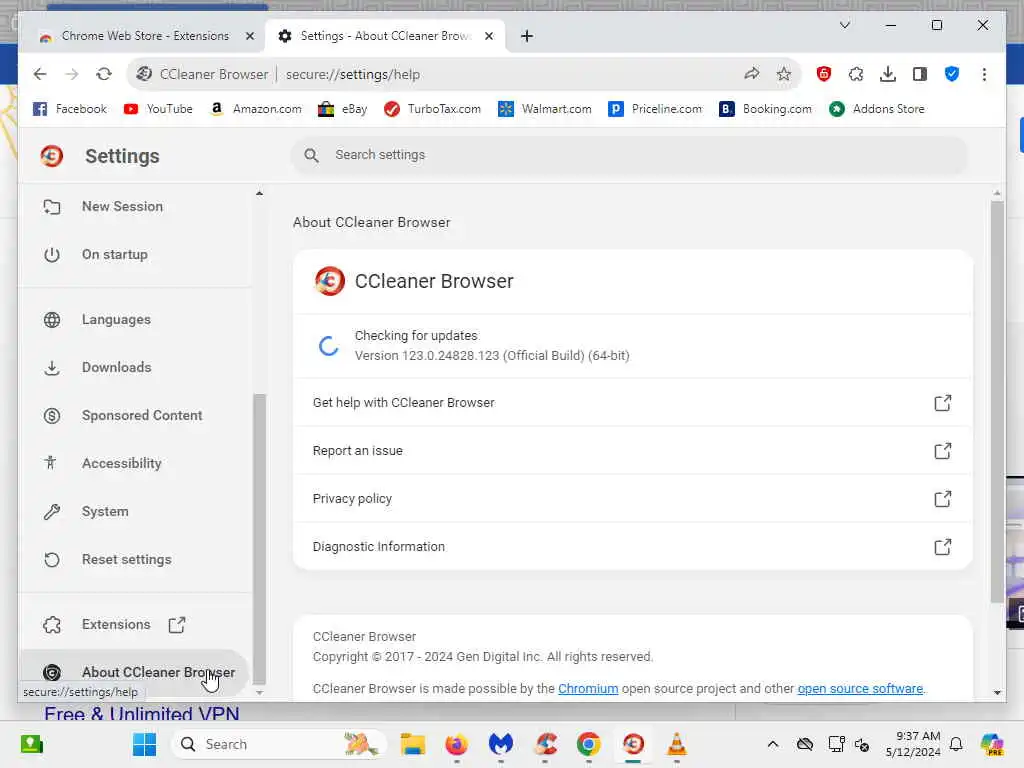Open the Privacy policy row
The width and height of the screenshot is (1024, 768).
click(x=632, y=499)
